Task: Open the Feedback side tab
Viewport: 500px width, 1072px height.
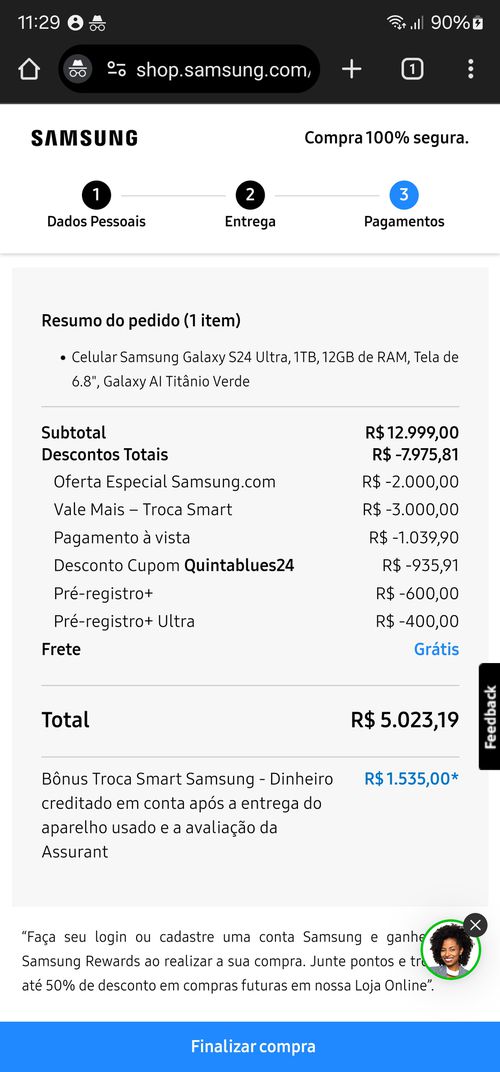Action: [490, 716]
